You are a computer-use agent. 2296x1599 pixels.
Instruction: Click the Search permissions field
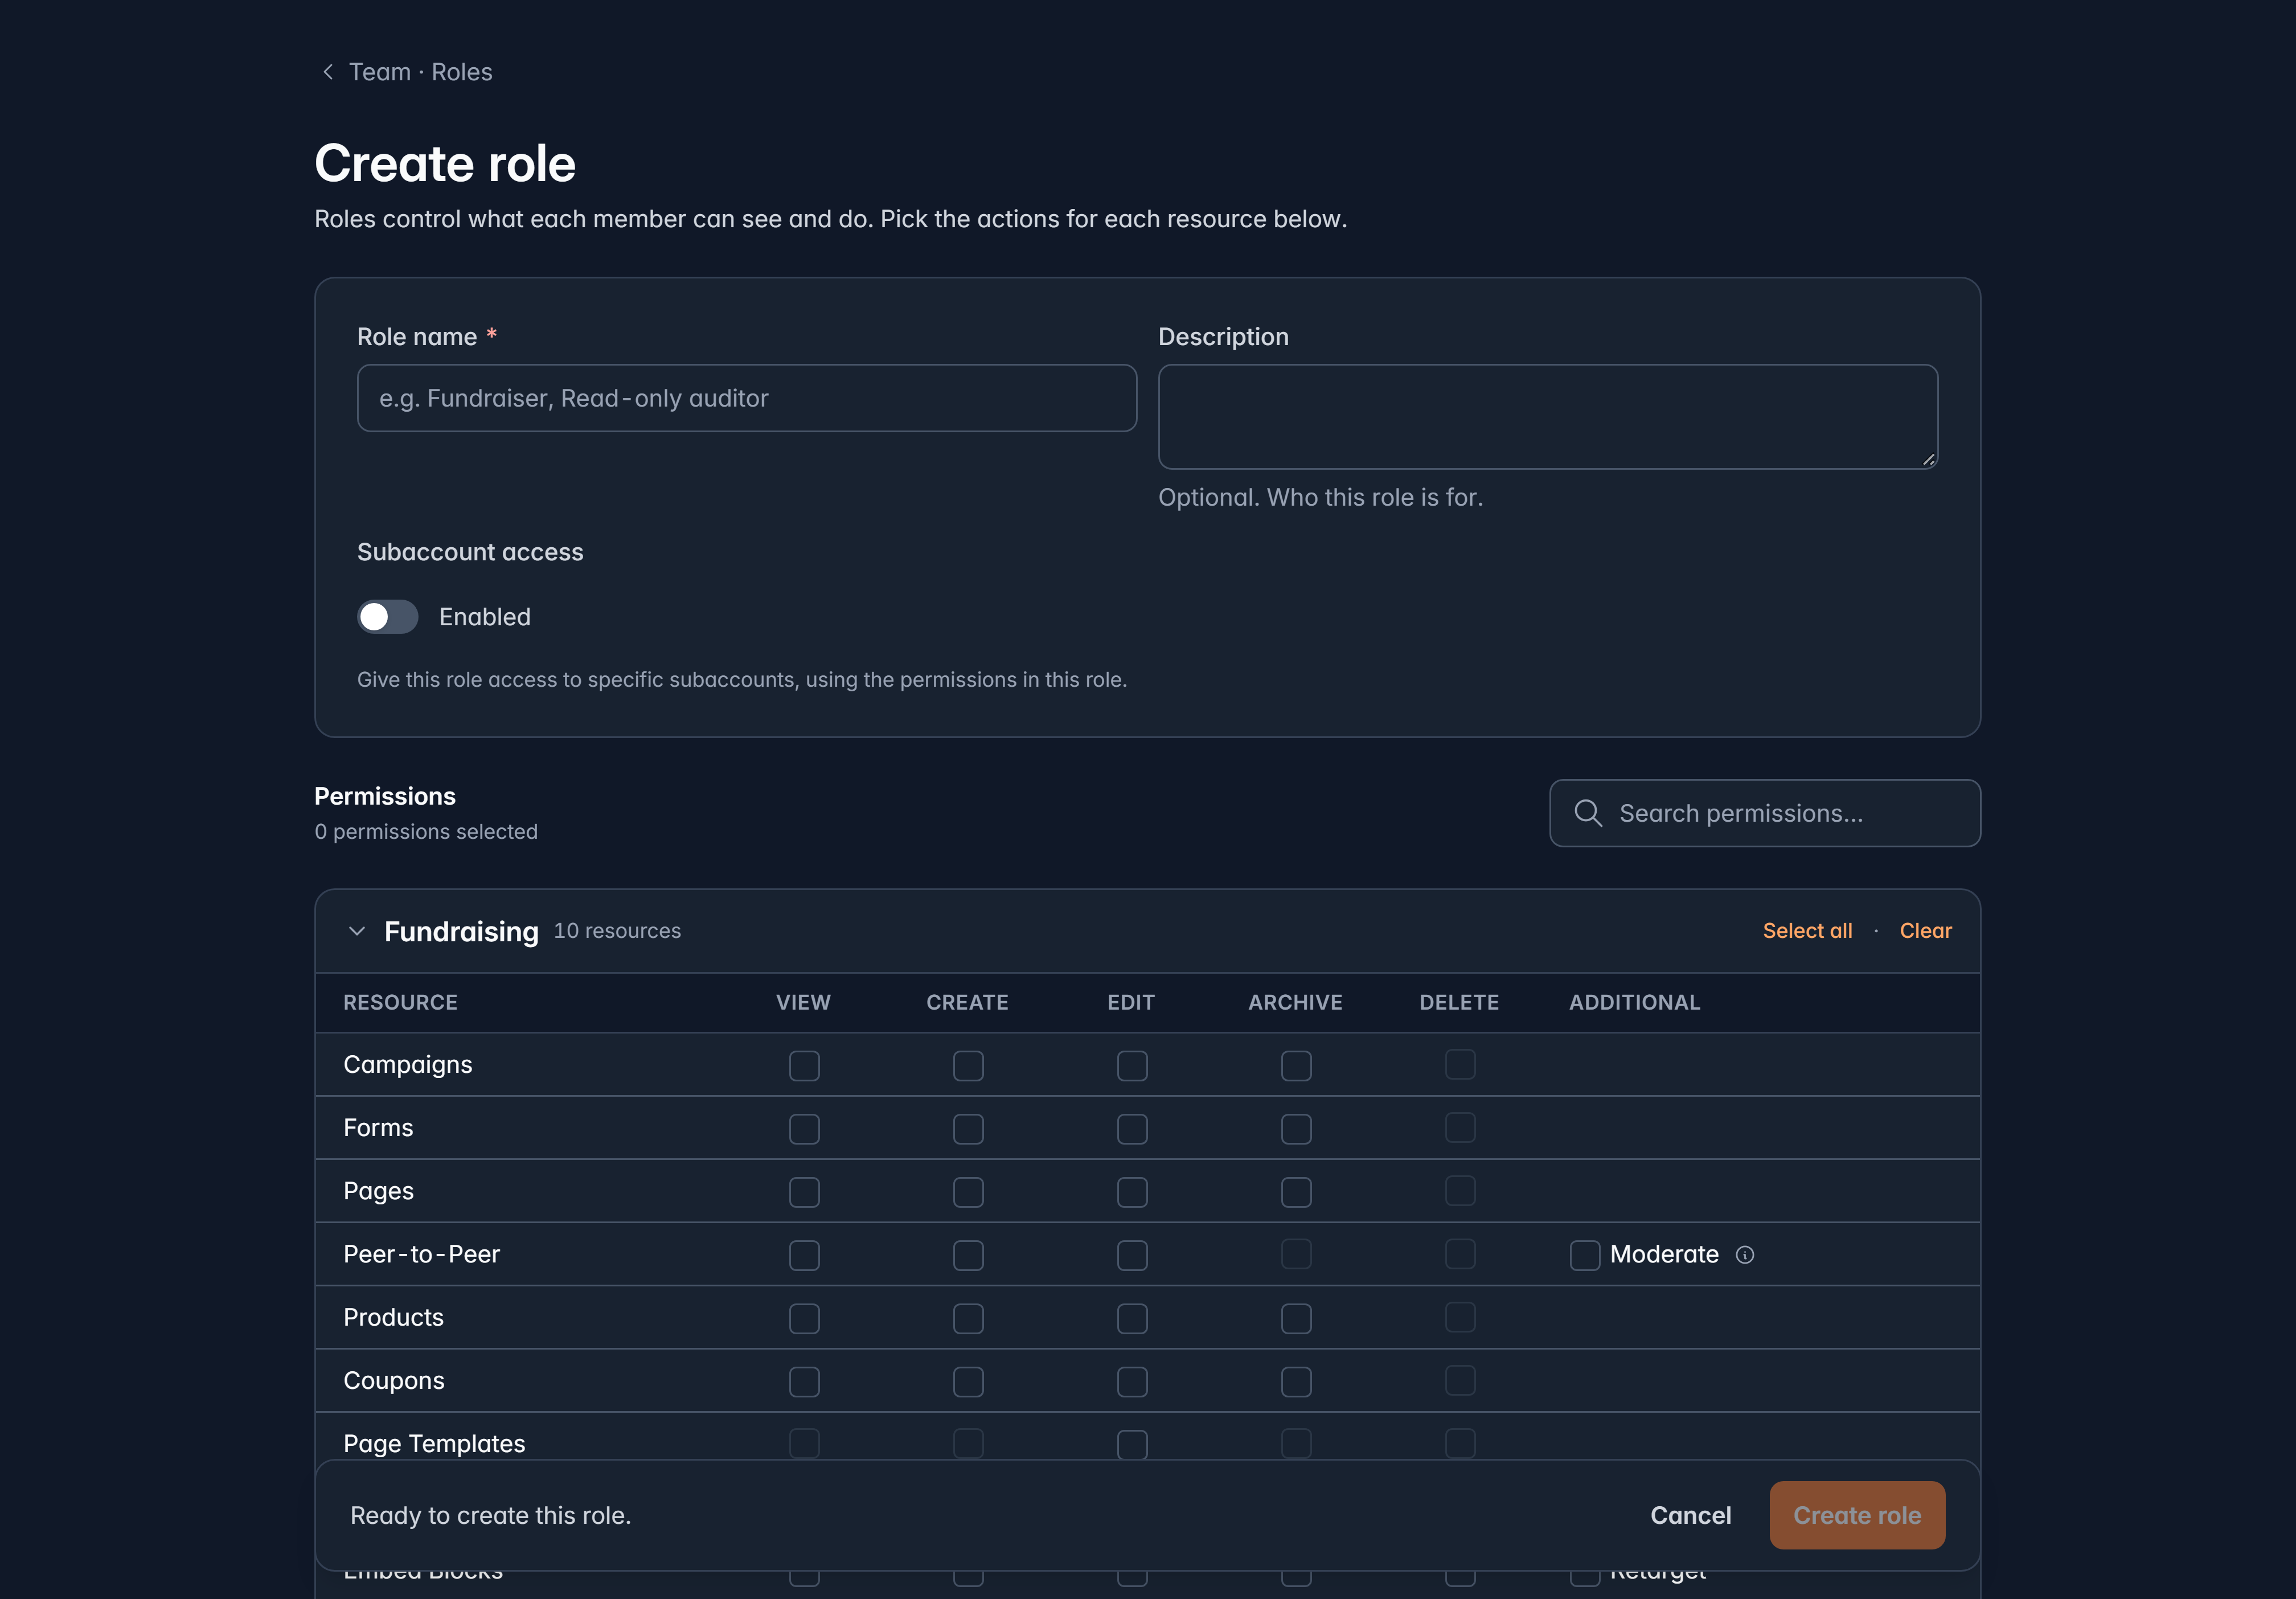pos(1765,813)
